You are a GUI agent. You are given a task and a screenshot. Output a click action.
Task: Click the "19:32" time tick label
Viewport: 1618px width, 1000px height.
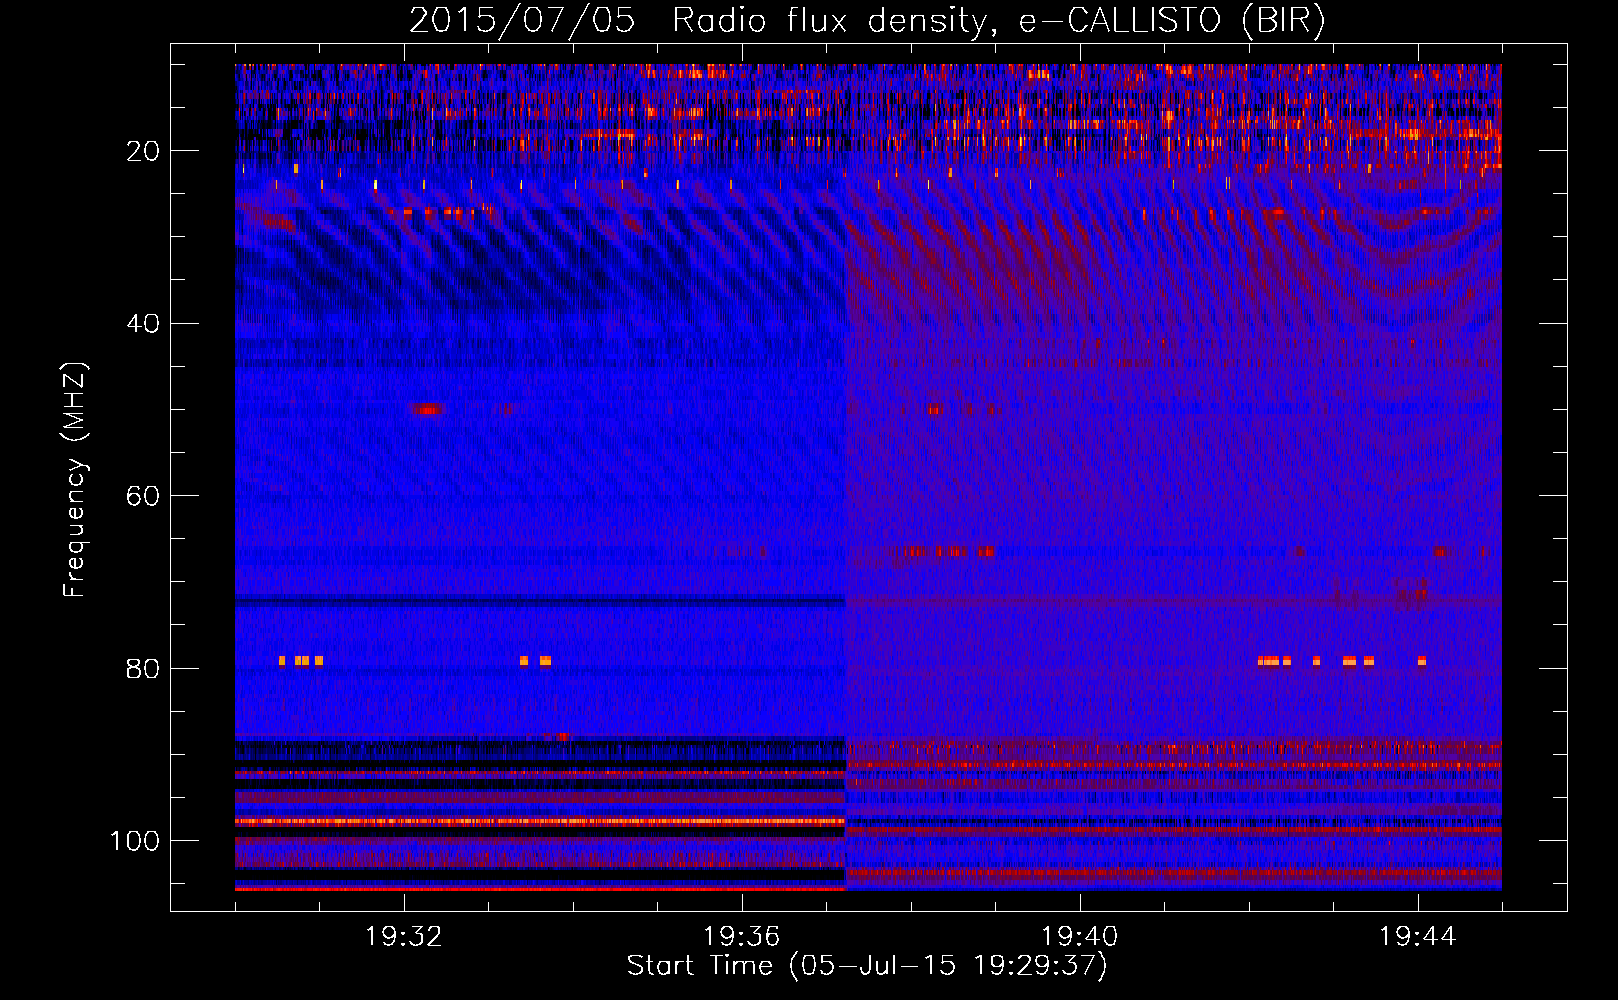click(x=404, y=937)
